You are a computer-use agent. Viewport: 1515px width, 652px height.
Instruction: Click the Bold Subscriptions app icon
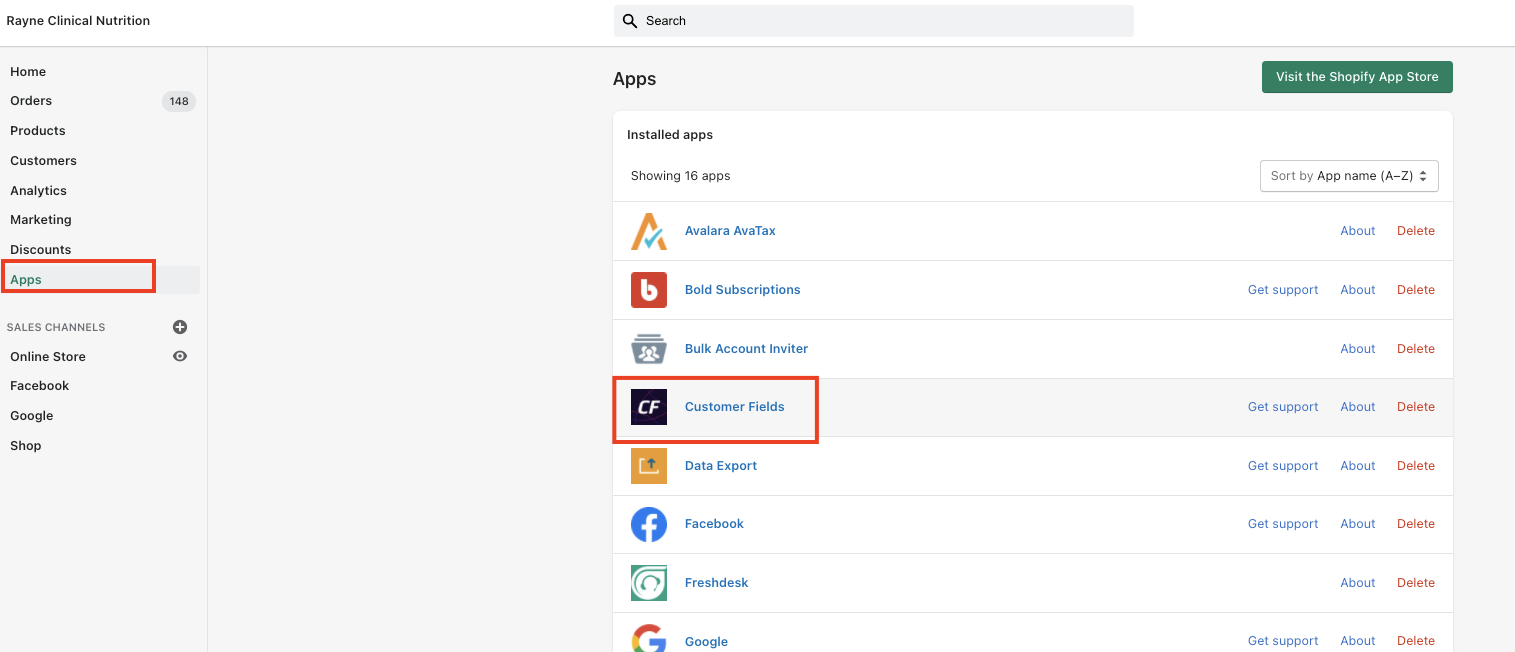(649, 290)
